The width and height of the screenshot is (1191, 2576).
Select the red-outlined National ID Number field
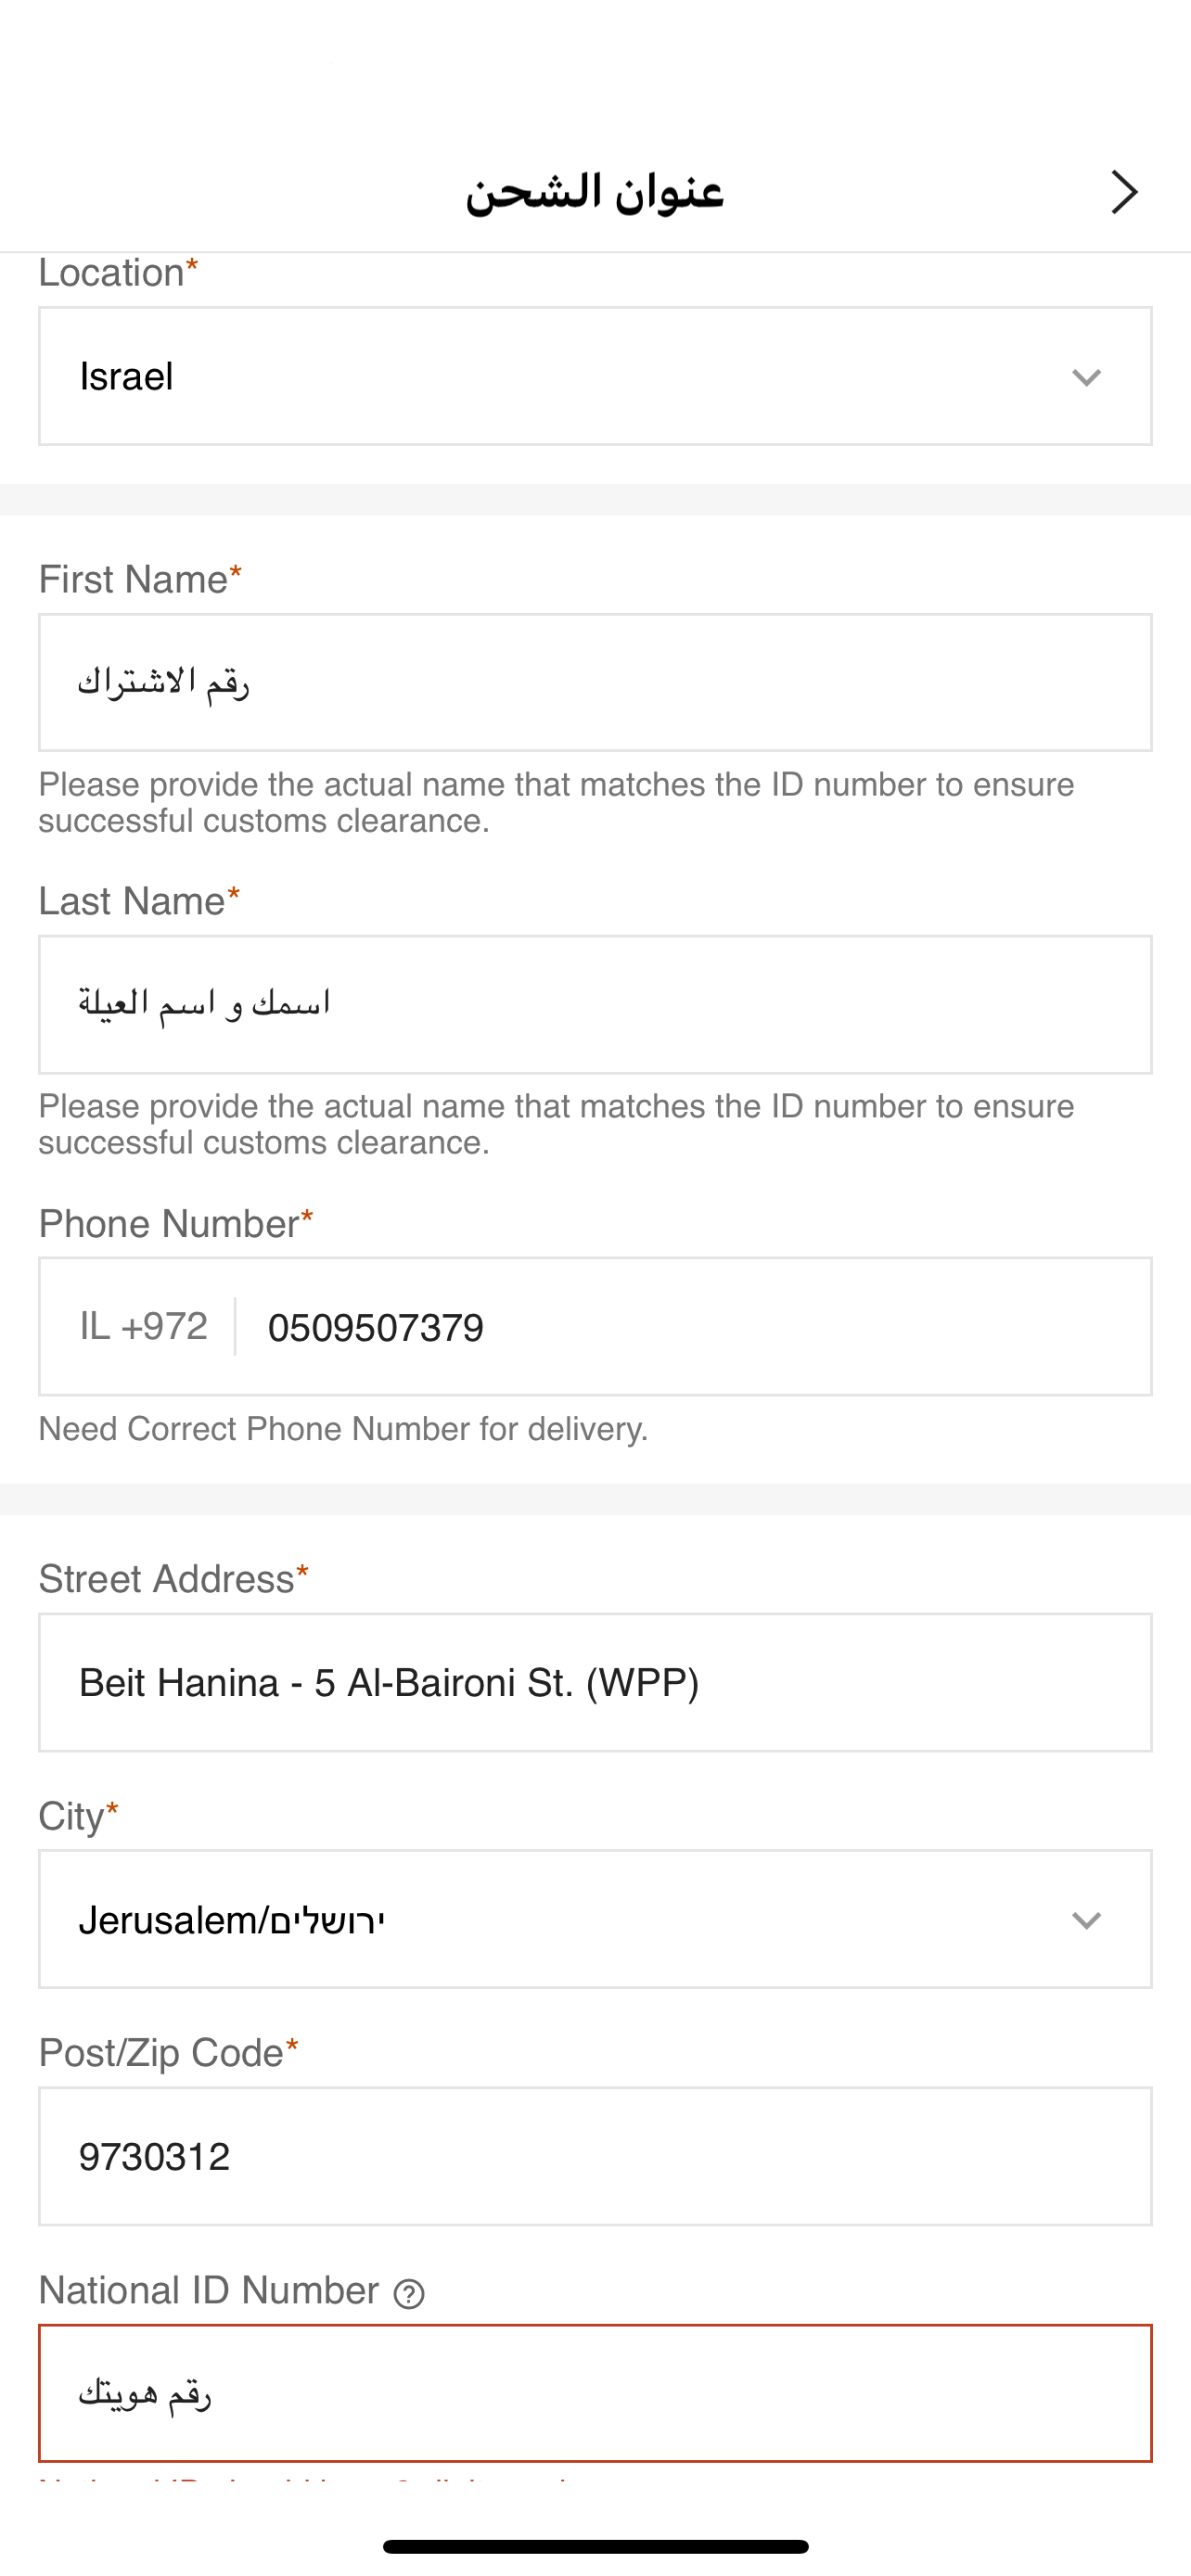(594, 2393)
